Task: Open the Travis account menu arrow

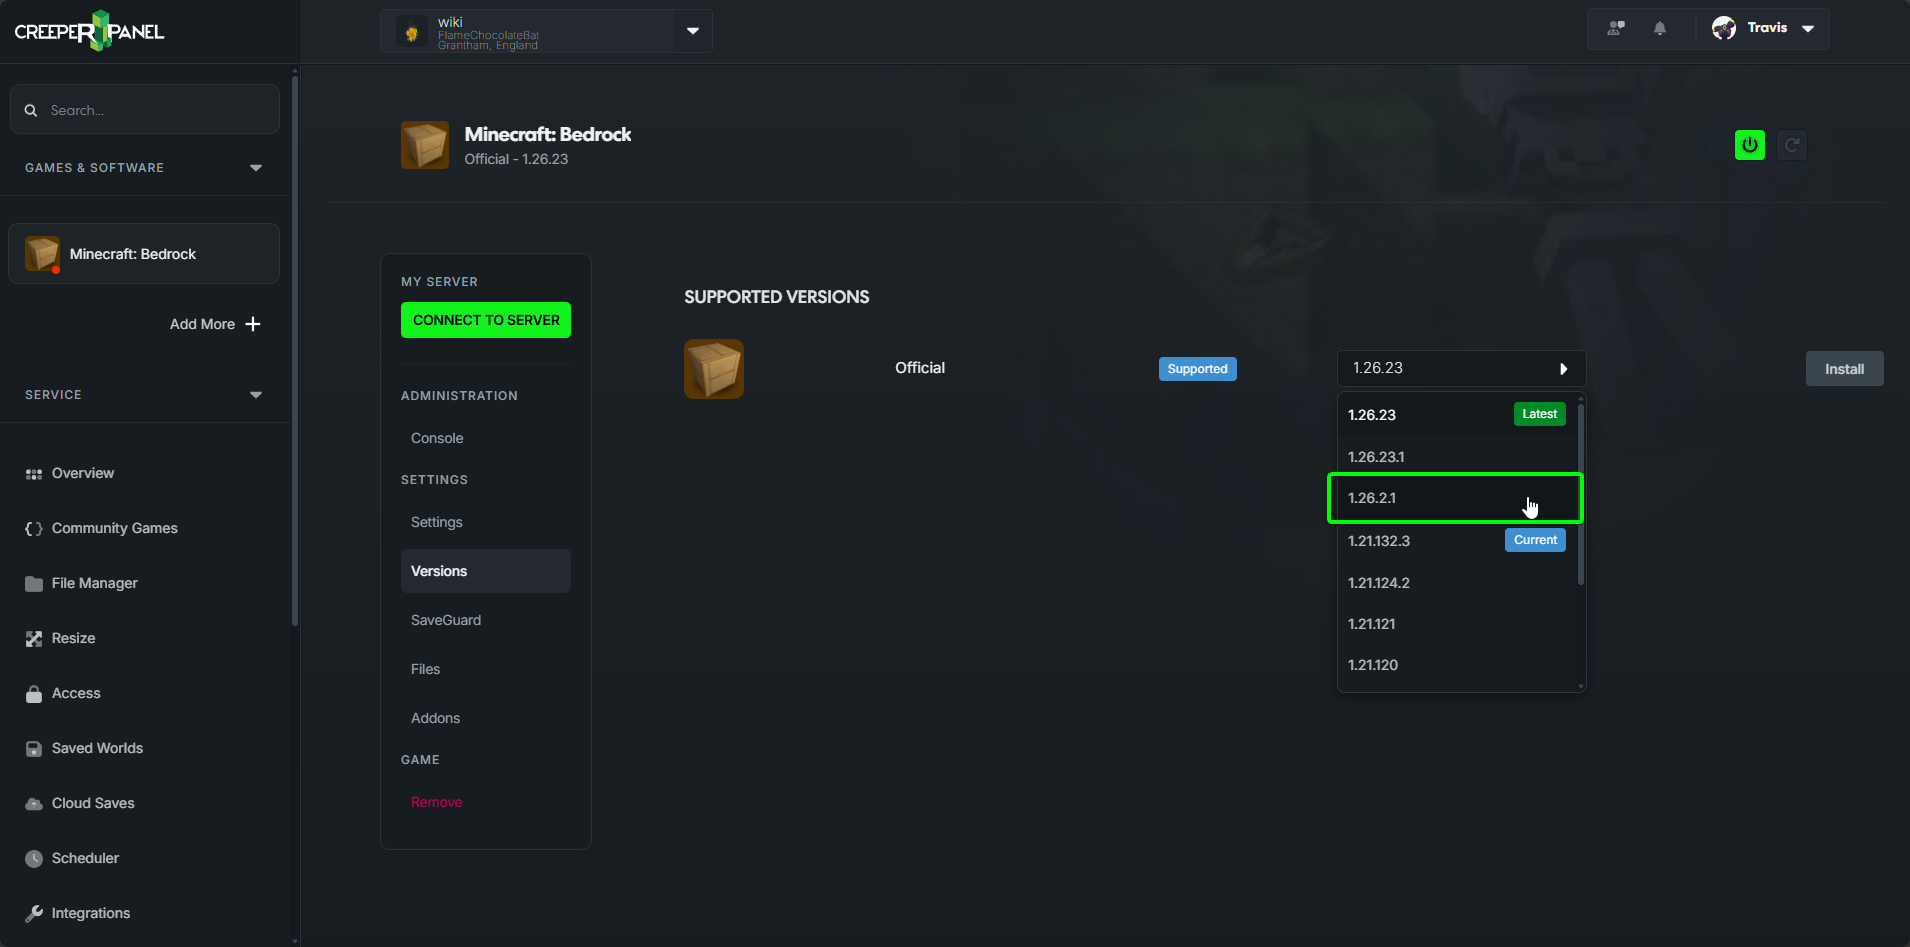Action: [x=1808, y=29]
